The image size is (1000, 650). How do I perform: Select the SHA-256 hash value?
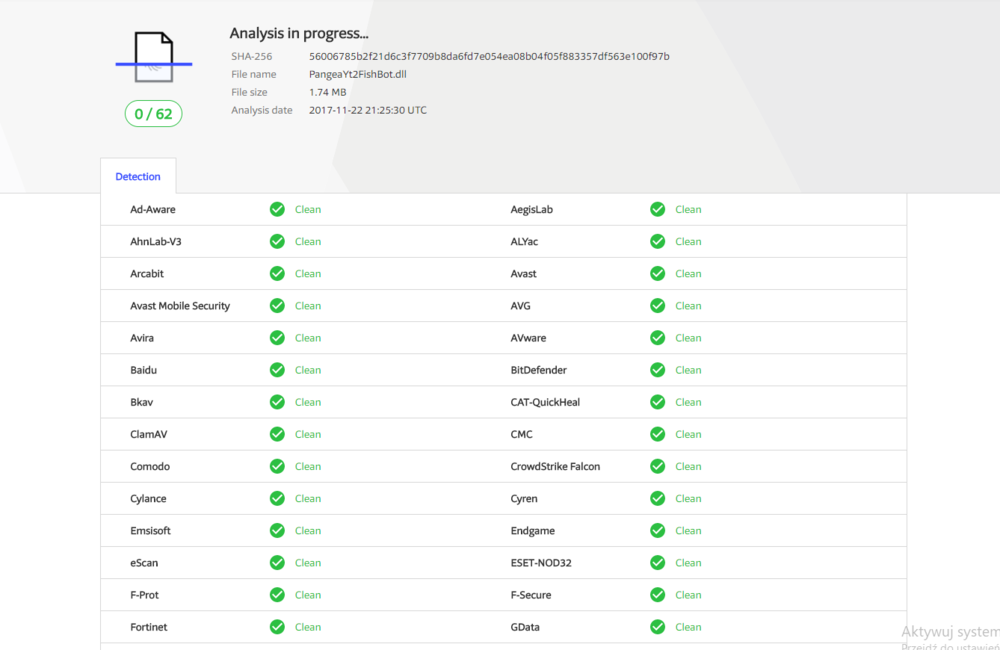pos(489,56)
